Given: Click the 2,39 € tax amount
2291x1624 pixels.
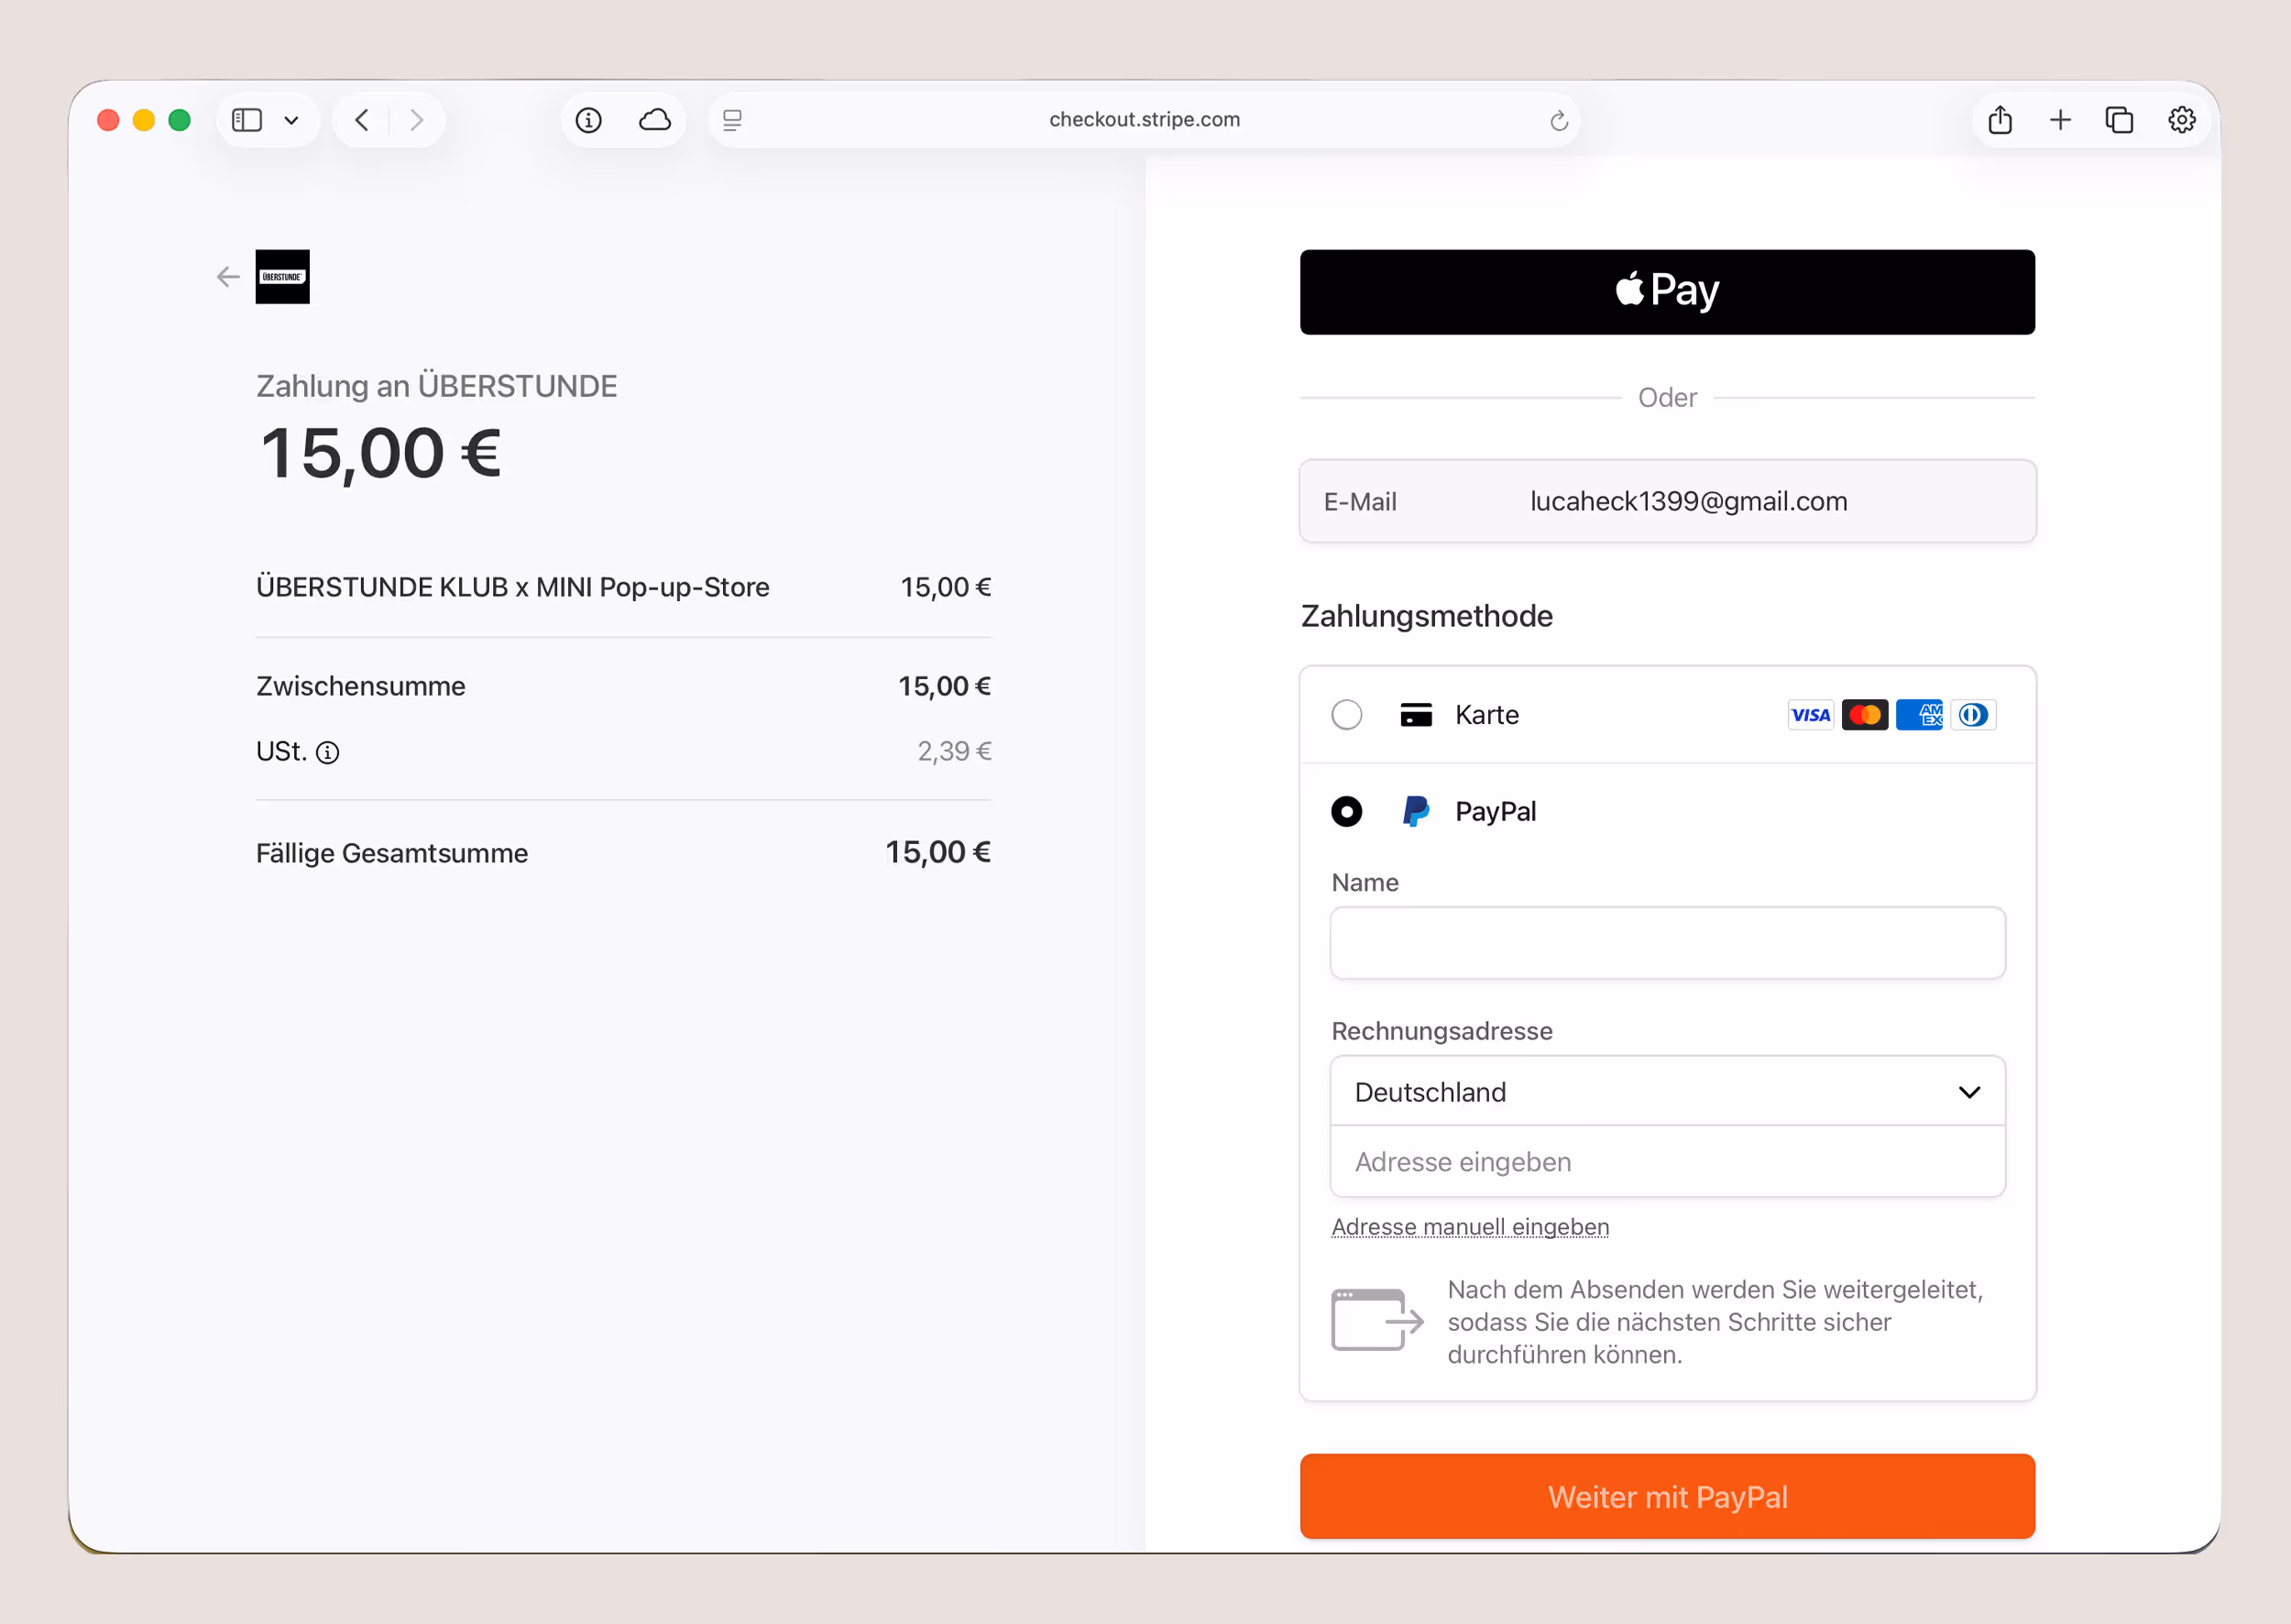Looking at the screenshot, I should tap(954, 751).
